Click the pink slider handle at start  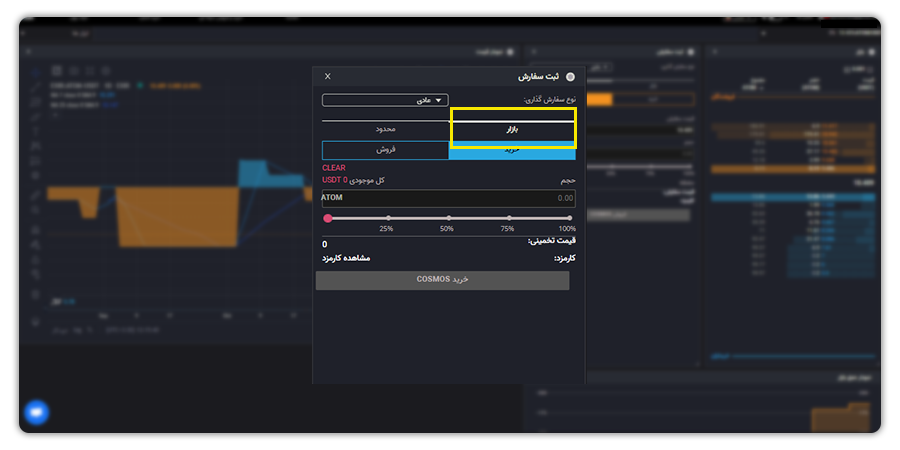(328, 218)
